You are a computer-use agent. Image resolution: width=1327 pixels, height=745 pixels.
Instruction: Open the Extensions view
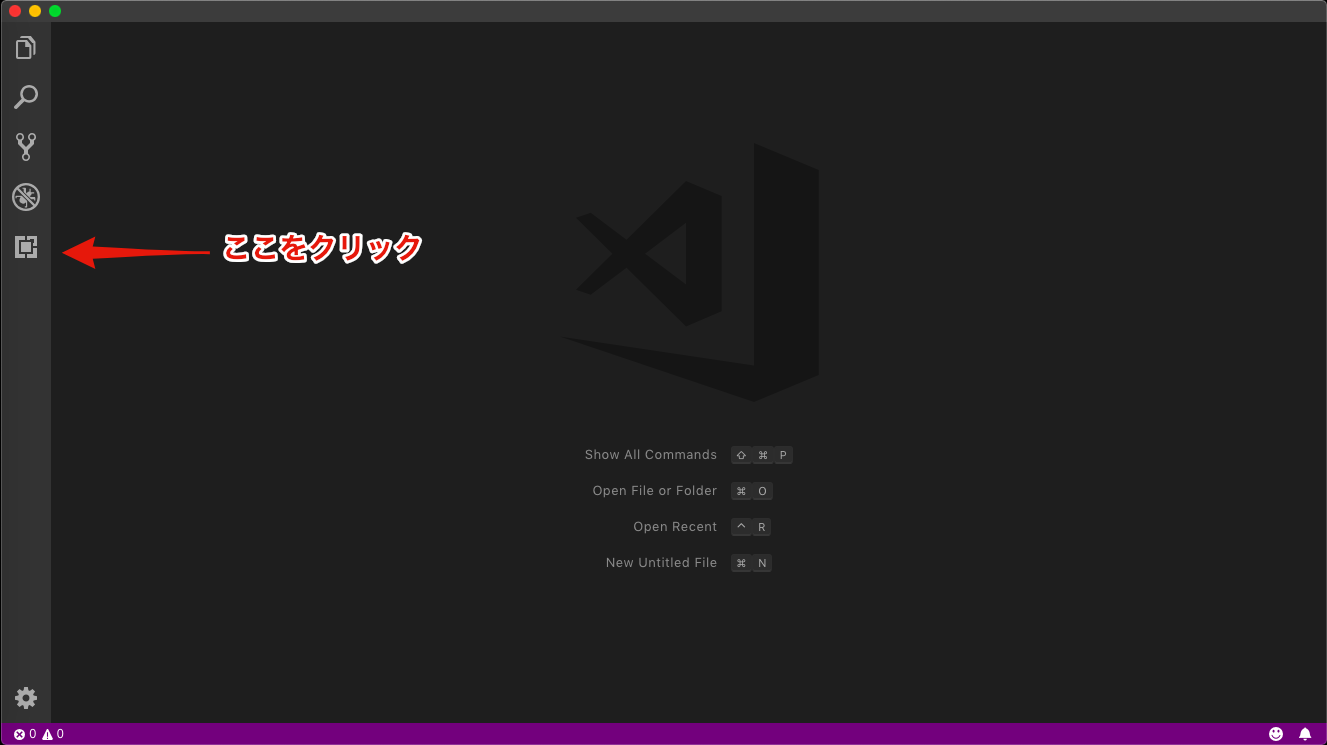(x=26, y=247)
